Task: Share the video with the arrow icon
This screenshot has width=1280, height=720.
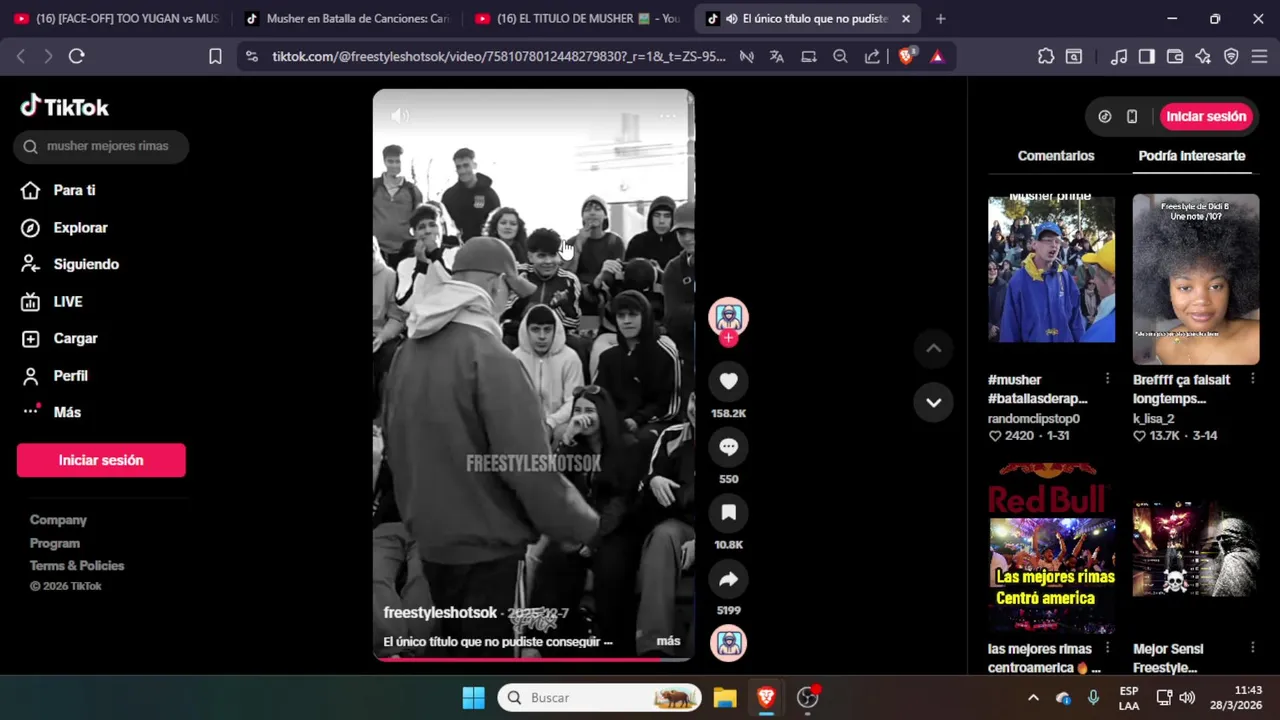Action: coord(728,579)
